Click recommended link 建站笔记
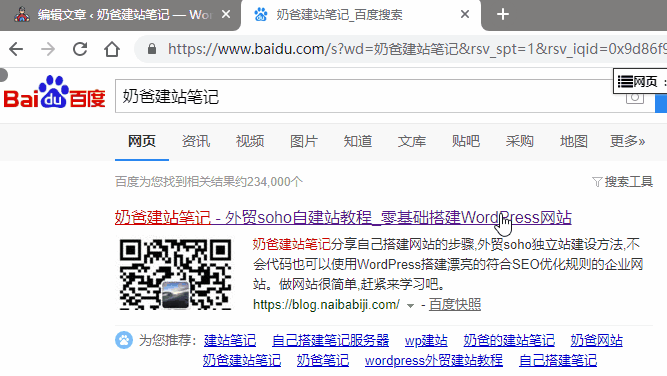Screen dimensions: 667x376 (230, 341)
